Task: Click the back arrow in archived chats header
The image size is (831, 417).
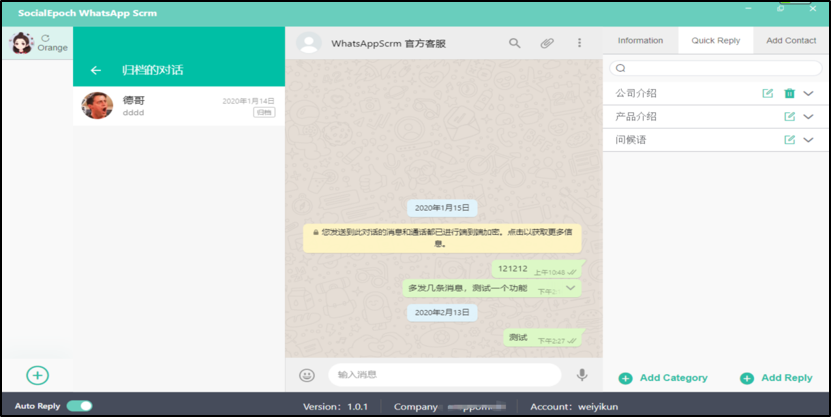Action: (95, 70)
